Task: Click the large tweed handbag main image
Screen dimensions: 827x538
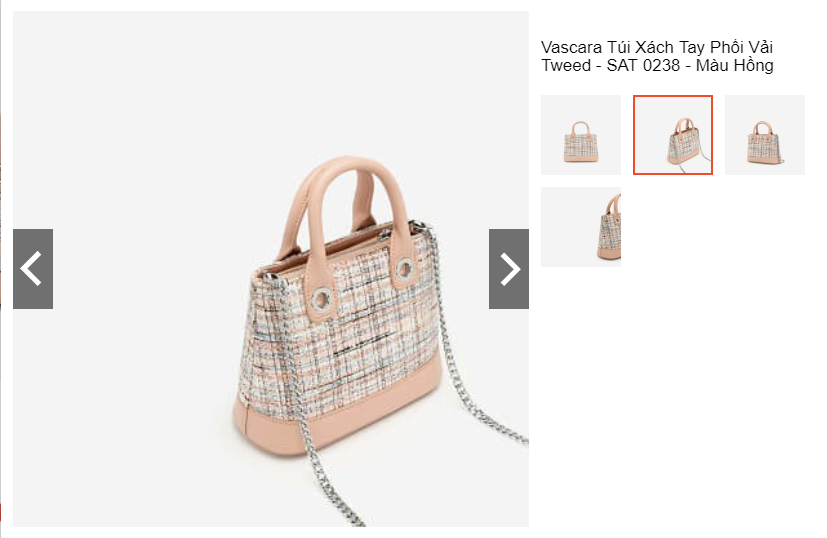Action: (x=271, y=269)
